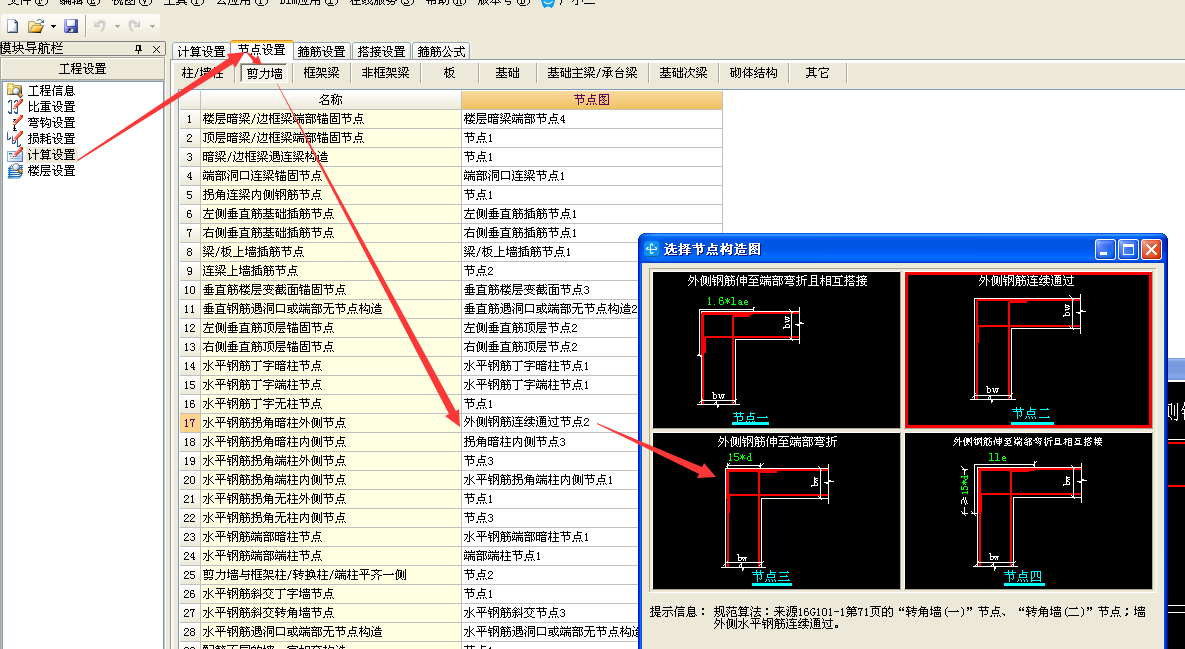Click the 左侧垂直筋插筋节点1 cell
1185x649 pixels.
click(592, 214)
